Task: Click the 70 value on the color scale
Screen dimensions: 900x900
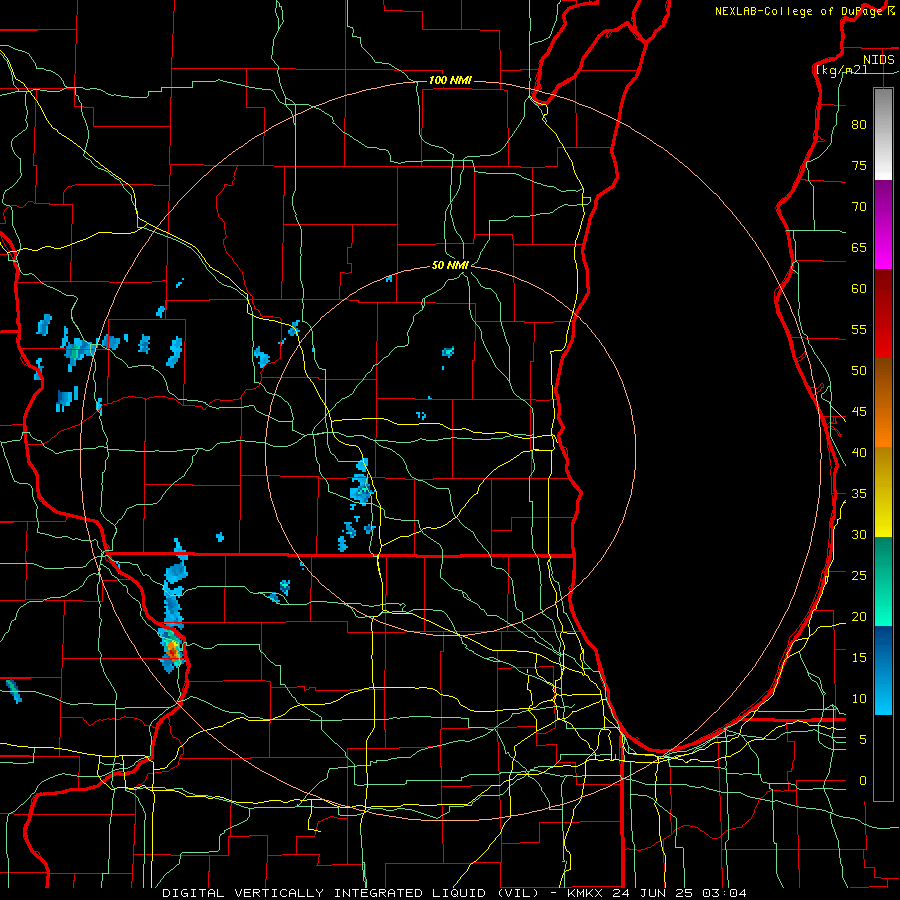Action: click(859, 207)
